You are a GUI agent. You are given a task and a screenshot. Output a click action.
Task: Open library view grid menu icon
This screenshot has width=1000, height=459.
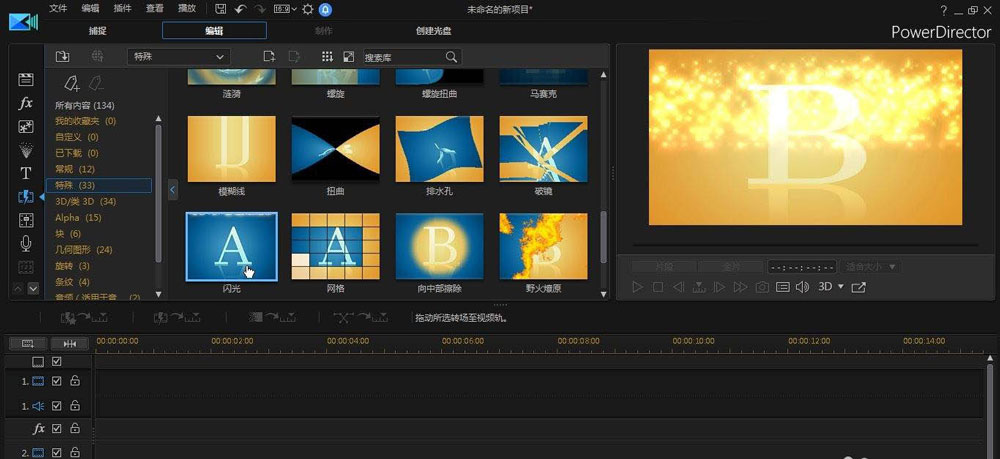[x=327, y=56]
